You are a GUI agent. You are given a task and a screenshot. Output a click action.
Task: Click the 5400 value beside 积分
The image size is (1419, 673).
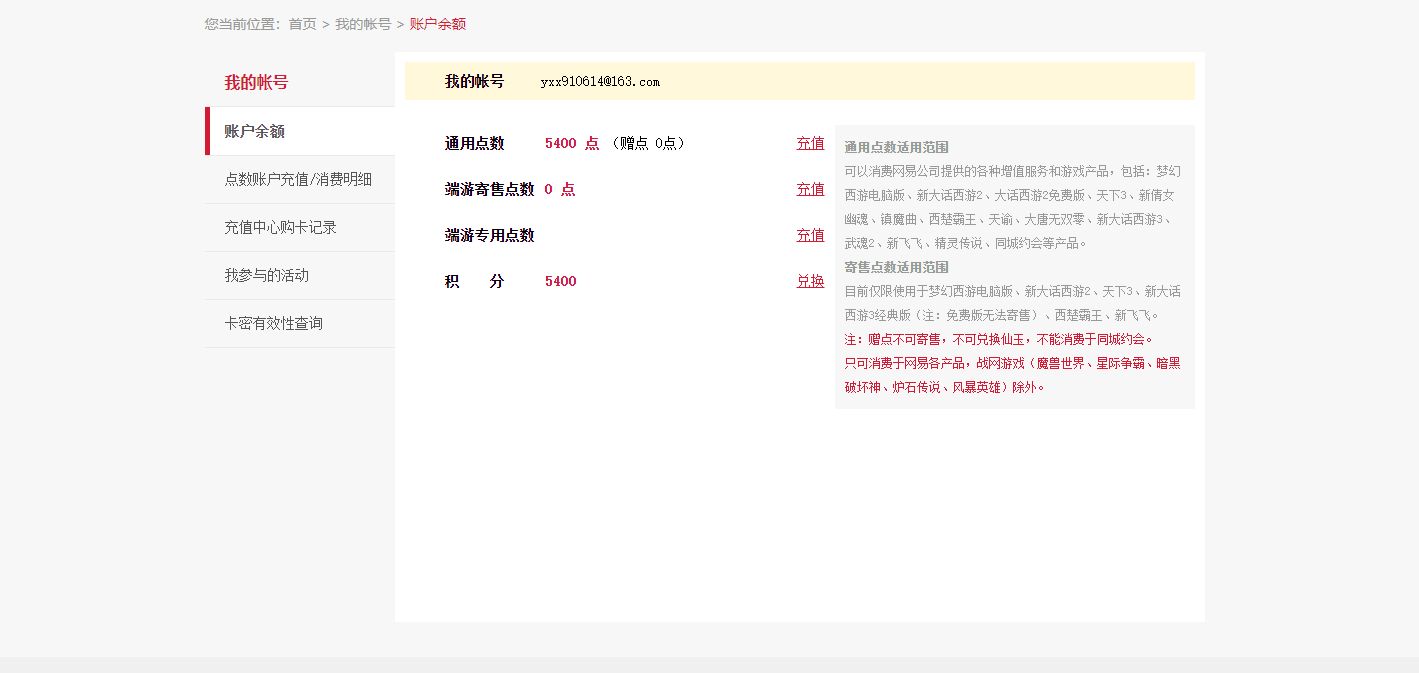coord(561,281)
